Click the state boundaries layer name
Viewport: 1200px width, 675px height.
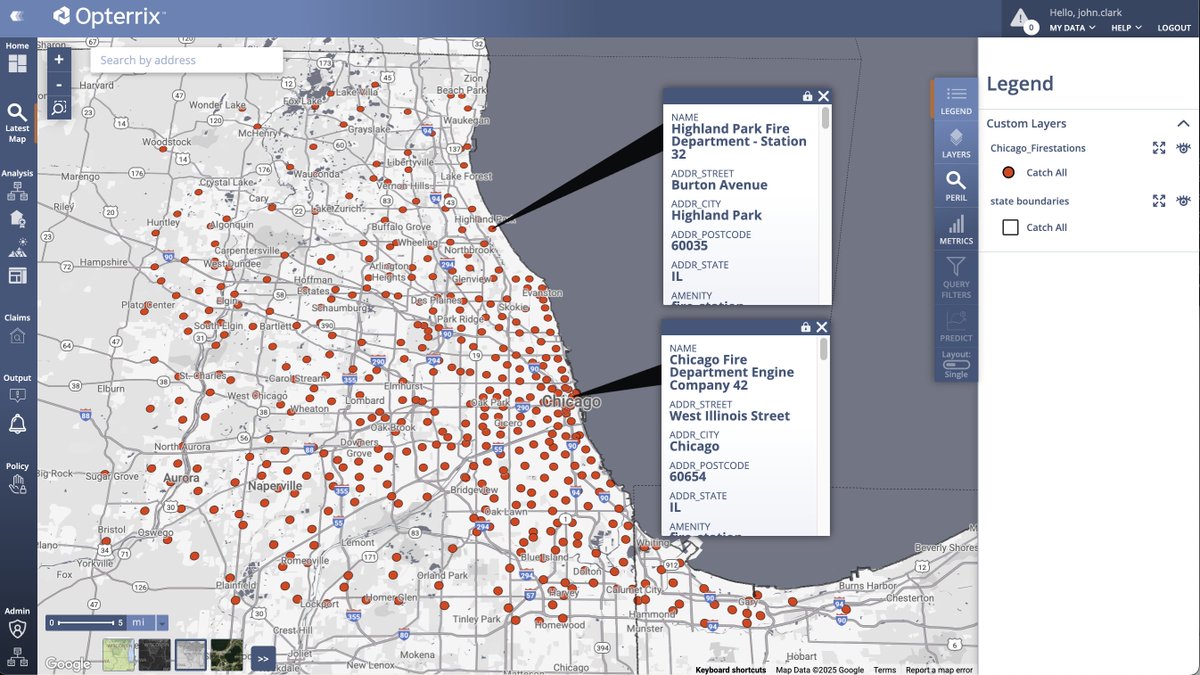click(1029, 201)
